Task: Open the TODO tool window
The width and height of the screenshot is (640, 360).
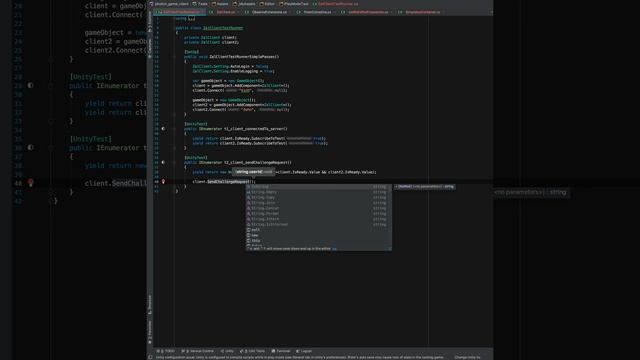Action: coord(166,351)
